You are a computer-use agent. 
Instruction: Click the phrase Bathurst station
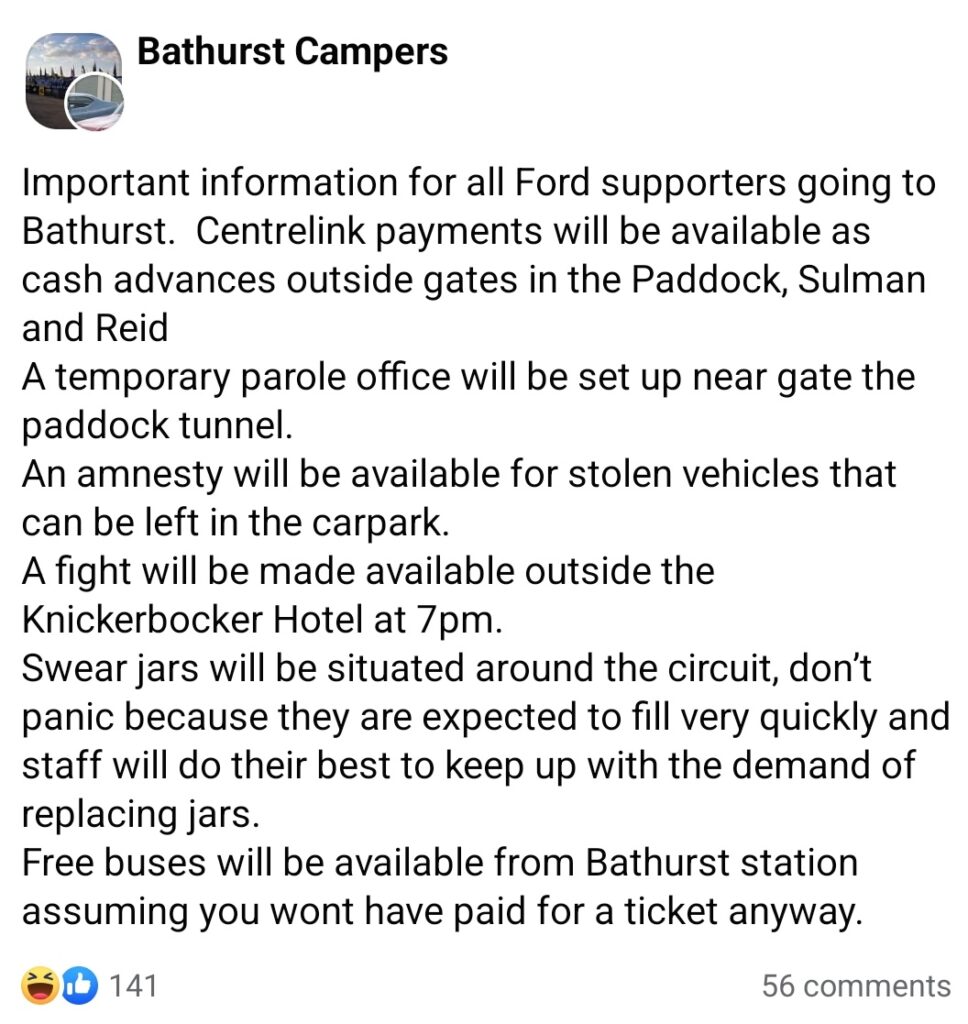(x=721, y=863)
